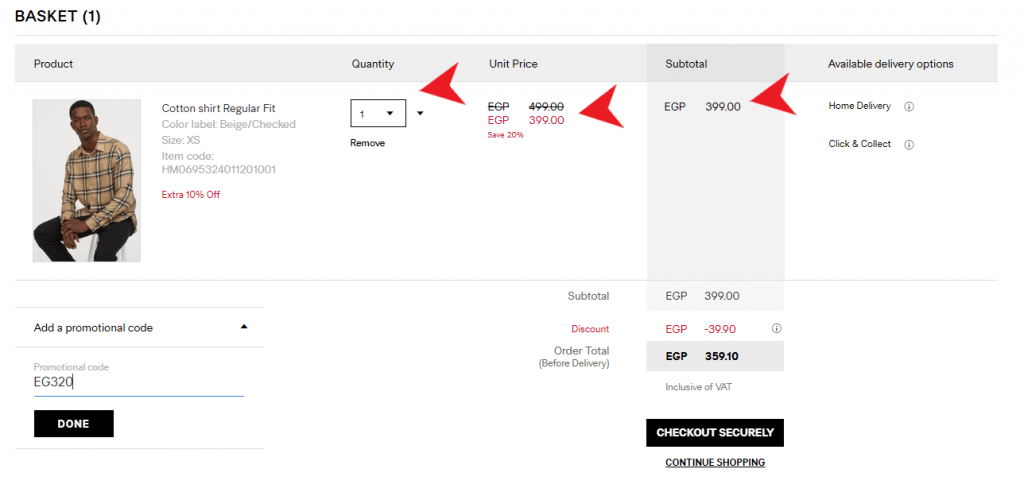Screen dimensions: 1024x496
Task: Collapse the Add a promotional code section
Action: click(244, 327)
